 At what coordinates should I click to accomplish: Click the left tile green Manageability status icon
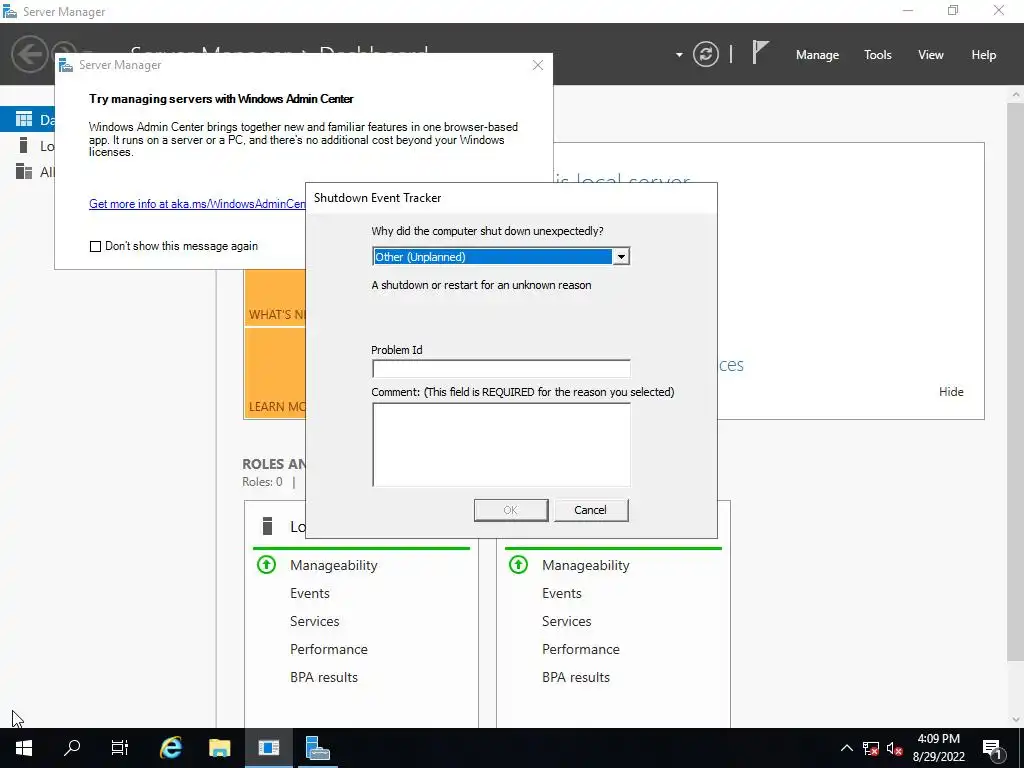click(x=266, y=565)
